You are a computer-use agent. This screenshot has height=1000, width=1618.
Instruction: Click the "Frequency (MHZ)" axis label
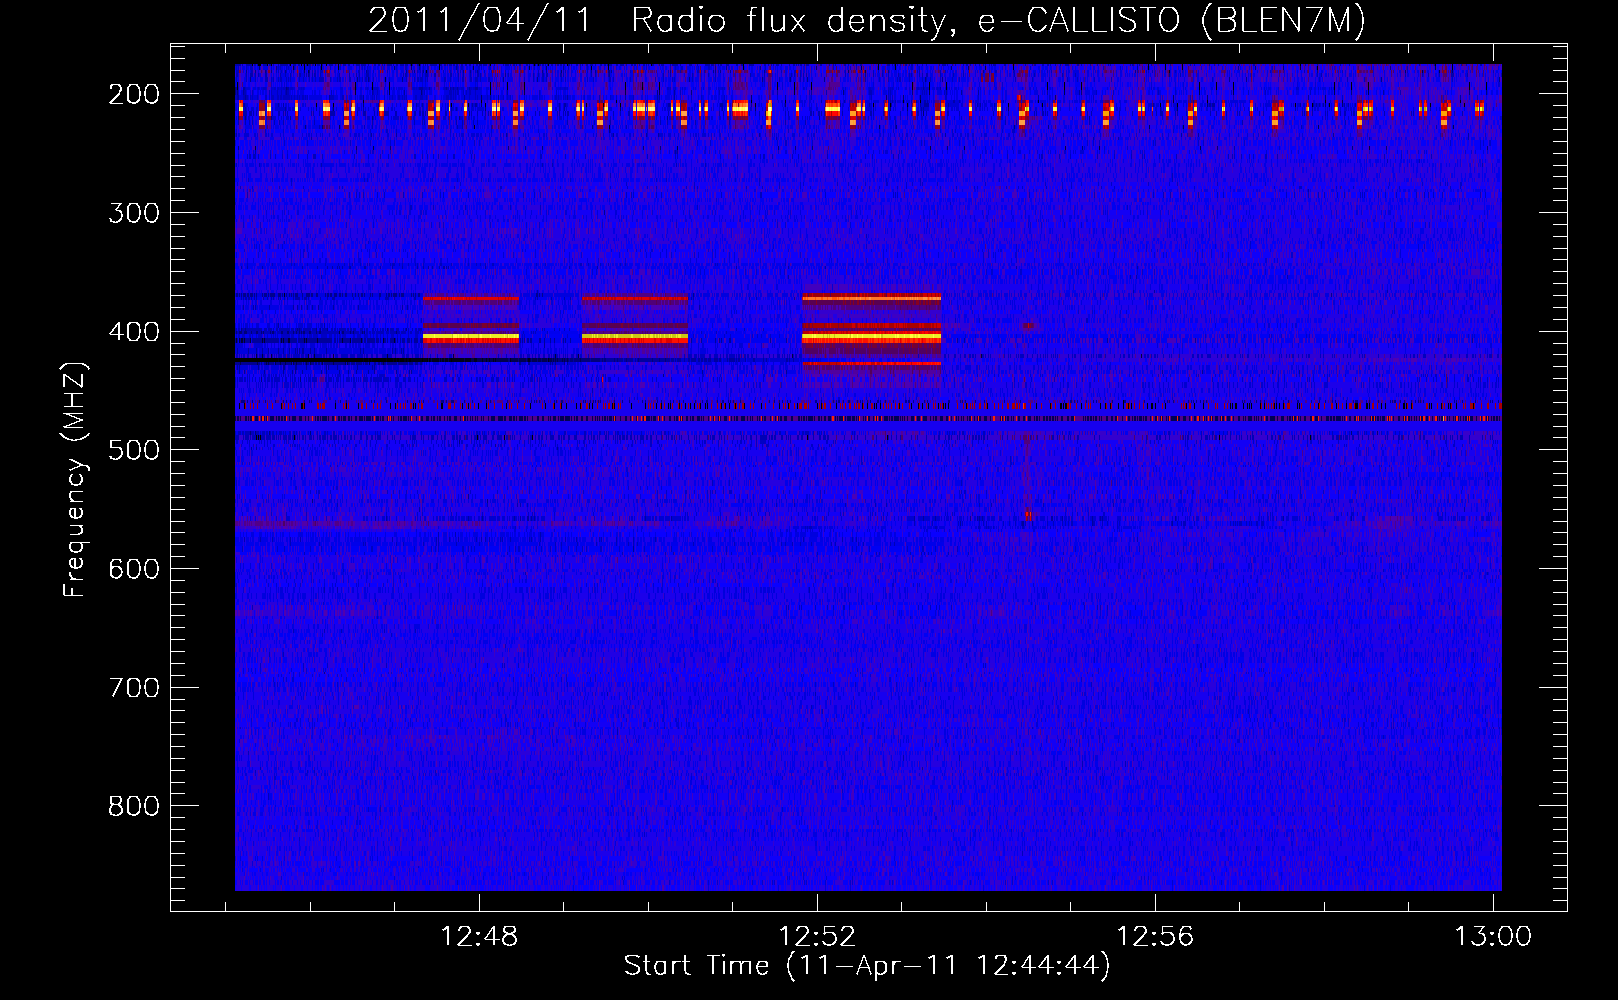tap(74, 479)
